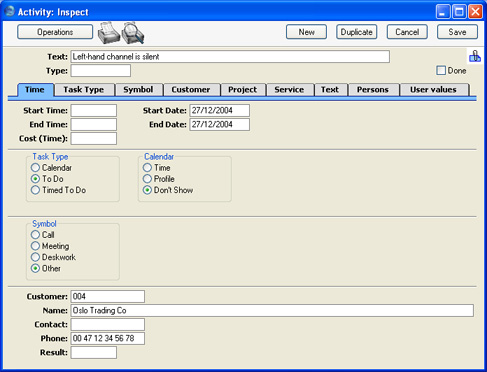Image resolution: width=487 pixels, height=372 pixels.
Task: Click the Customer number field
Action: tap(108, 296)
